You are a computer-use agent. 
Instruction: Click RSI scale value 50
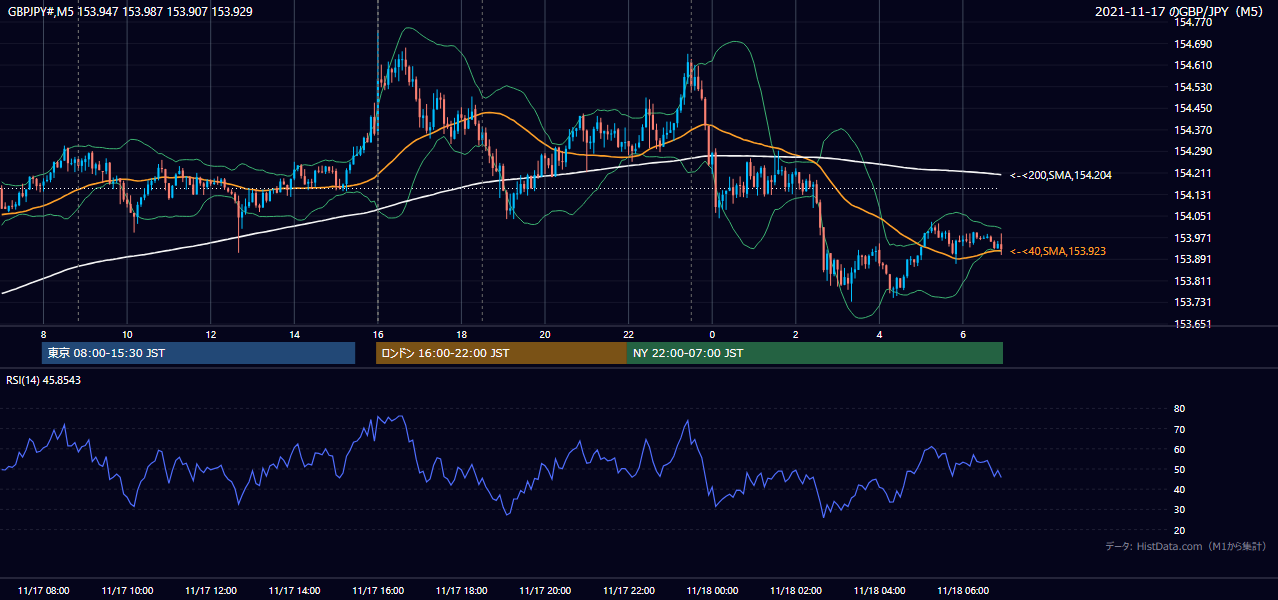[x=1180, y=469]
